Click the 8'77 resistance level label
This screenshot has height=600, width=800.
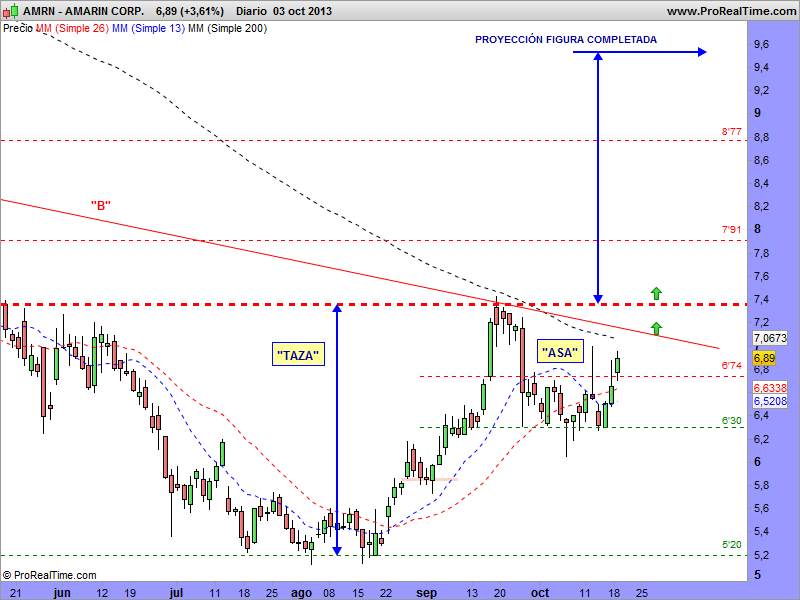(731, 132)
